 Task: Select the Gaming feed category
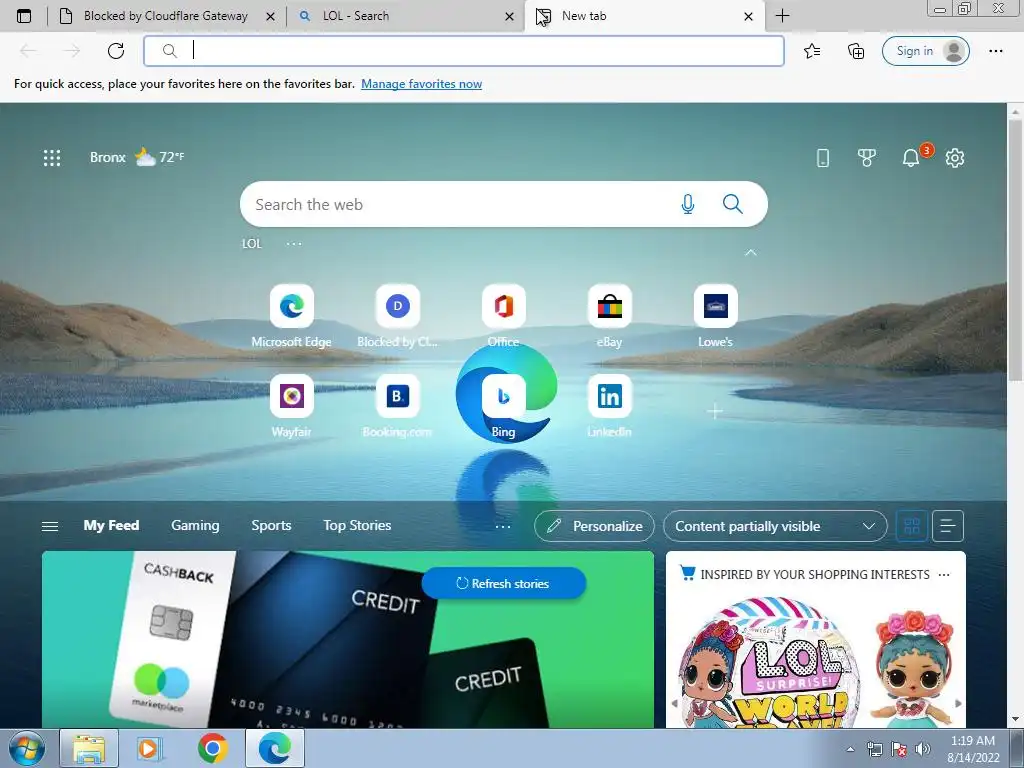click(195, 525)
